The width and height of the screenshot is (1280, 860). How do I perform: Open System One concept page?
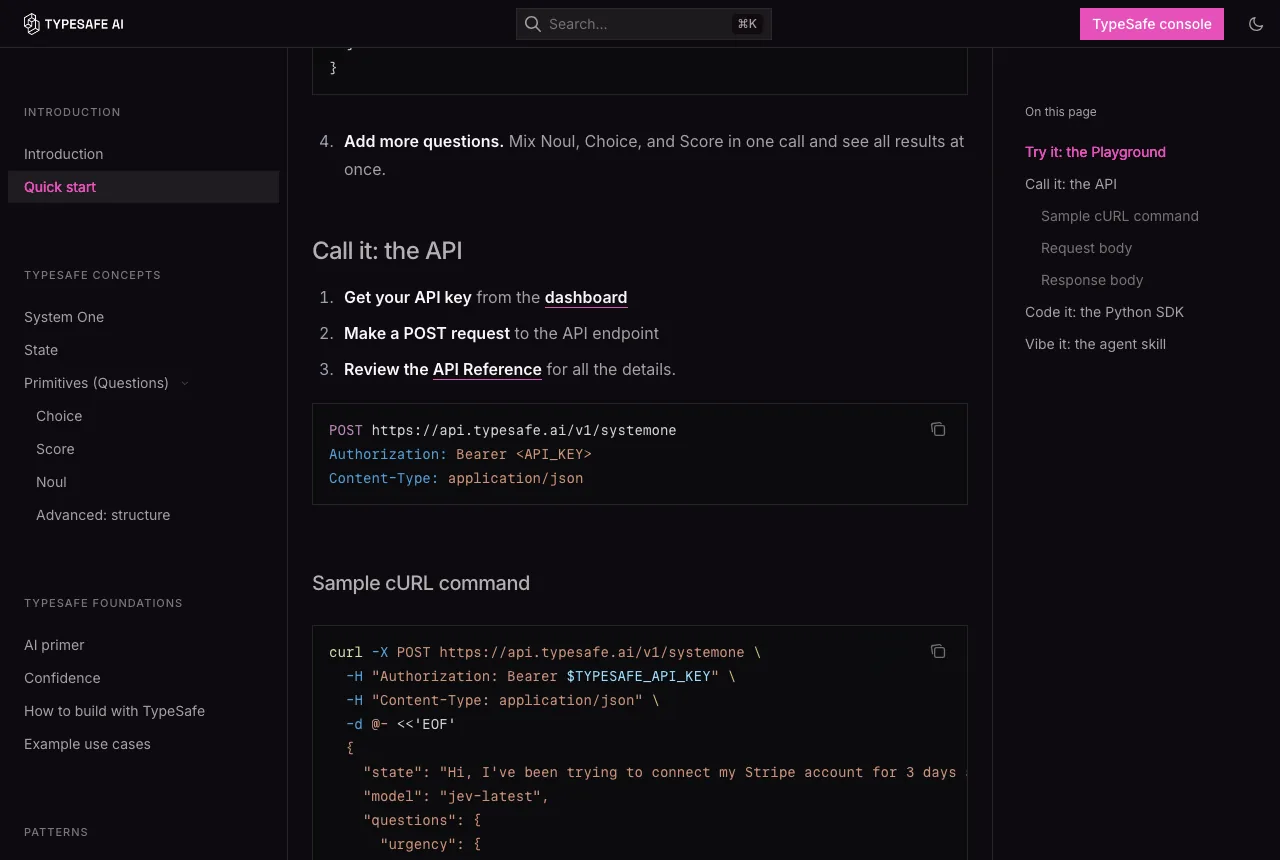(x=64, y=317)
